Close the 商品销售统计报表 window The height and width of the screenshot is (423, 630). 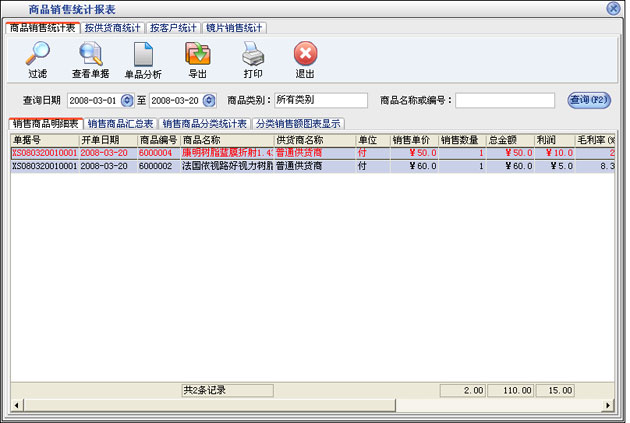pyautogui.click(x=613, y=8)
